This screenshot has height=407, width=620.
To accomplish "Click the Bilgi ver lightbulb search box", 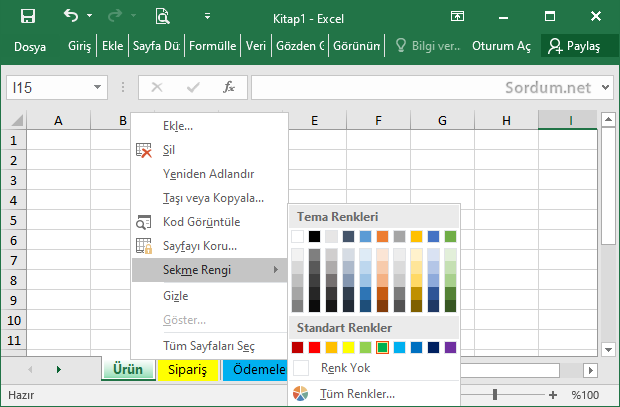I will point(428,46).
